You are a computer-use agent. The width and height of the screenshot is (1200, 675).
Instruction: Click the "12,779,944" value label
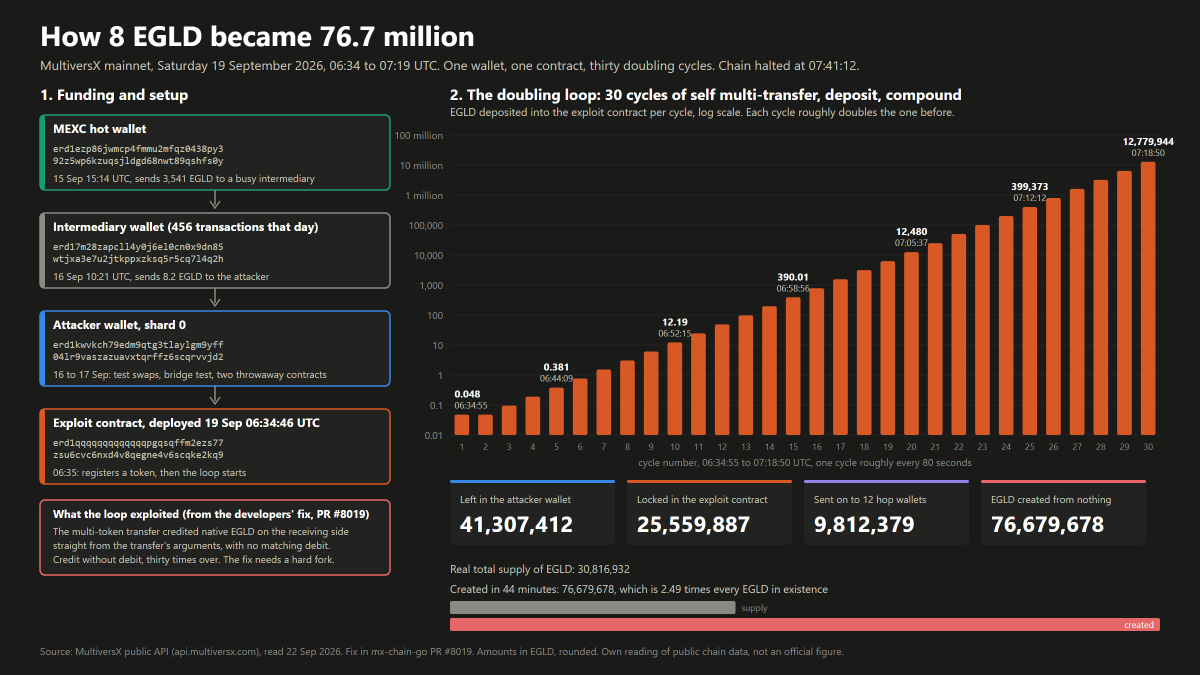coord(1148,141)
